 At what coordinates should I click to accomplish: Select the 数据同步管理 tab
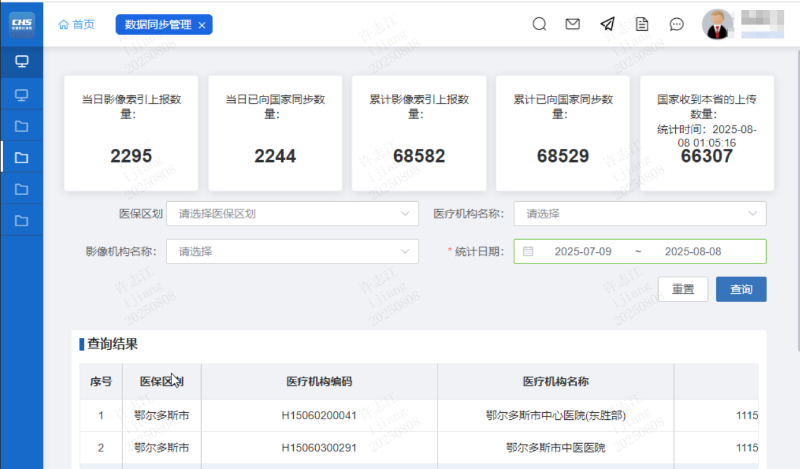pyautogui.click(x=158, y=25)
